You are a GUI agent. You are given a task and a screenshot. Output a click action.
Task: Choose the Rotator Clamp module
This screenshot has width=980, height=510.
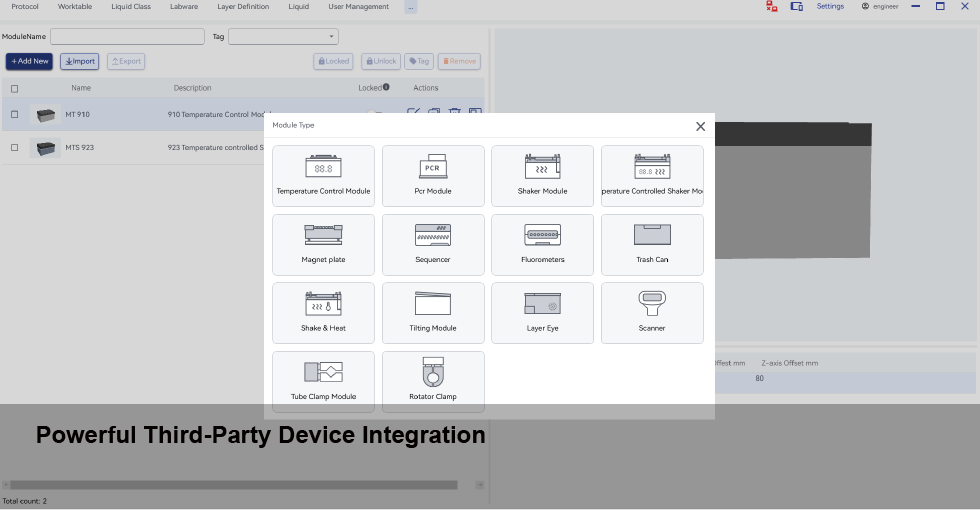[x=433, y=381]
